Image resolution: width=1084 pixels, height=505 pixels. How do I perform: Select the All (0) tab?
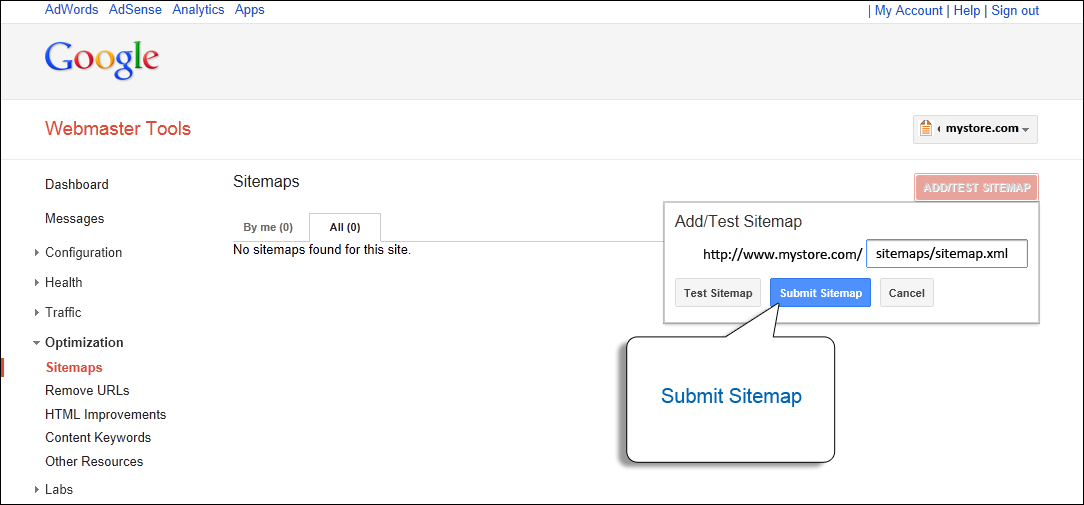[x=345, y=228]
